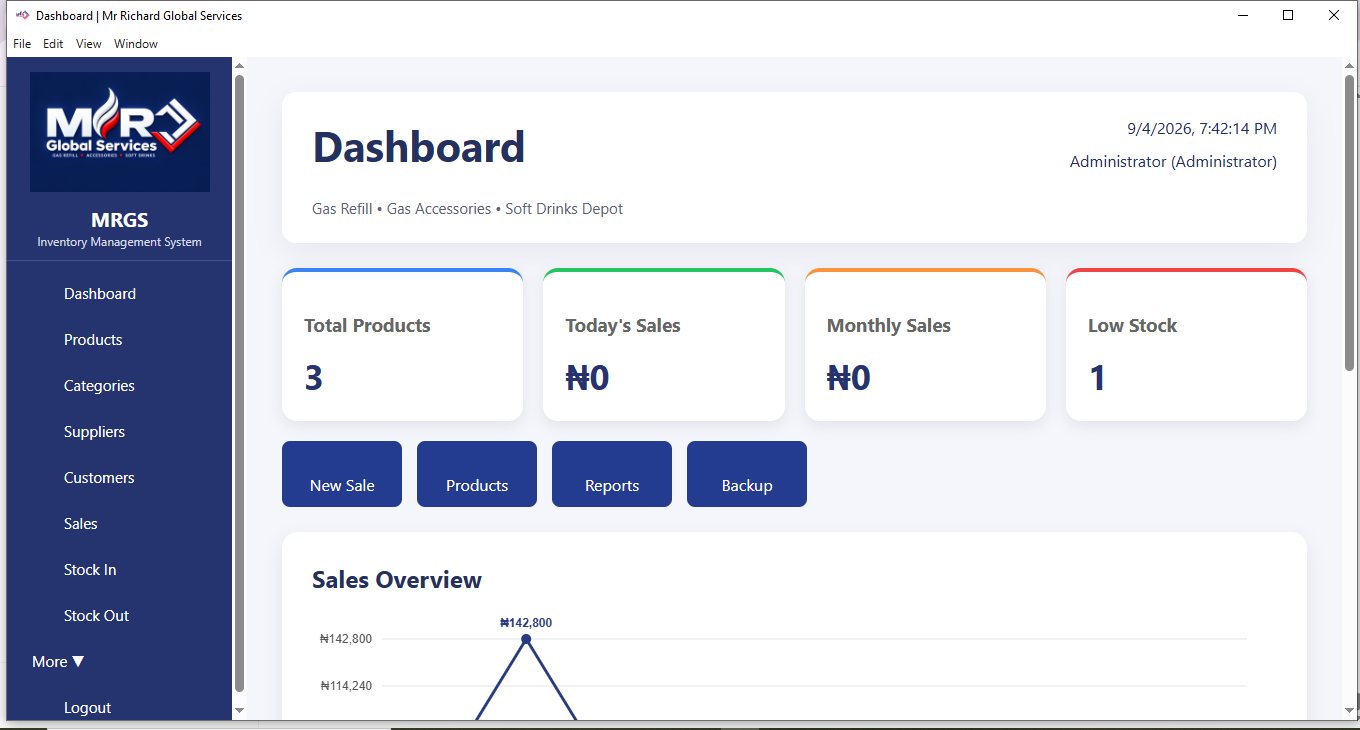Close the Dashboard window
Image resolution: width=1360 pixels, height=730 pixels.
pos(1334,15)
